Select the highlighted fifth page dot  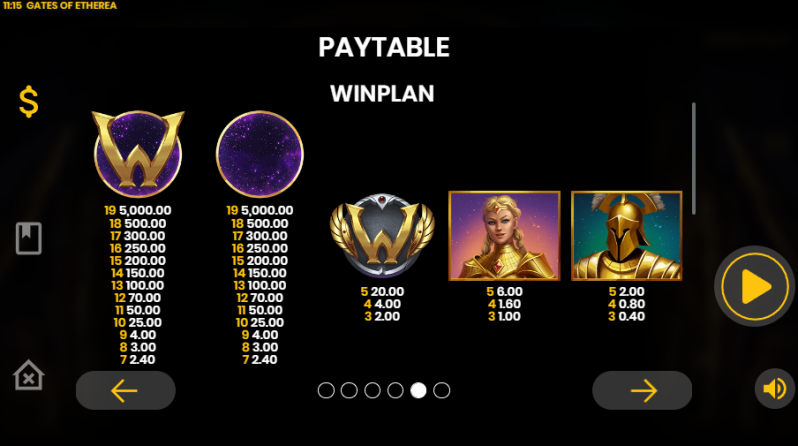[x=418, y=391]
